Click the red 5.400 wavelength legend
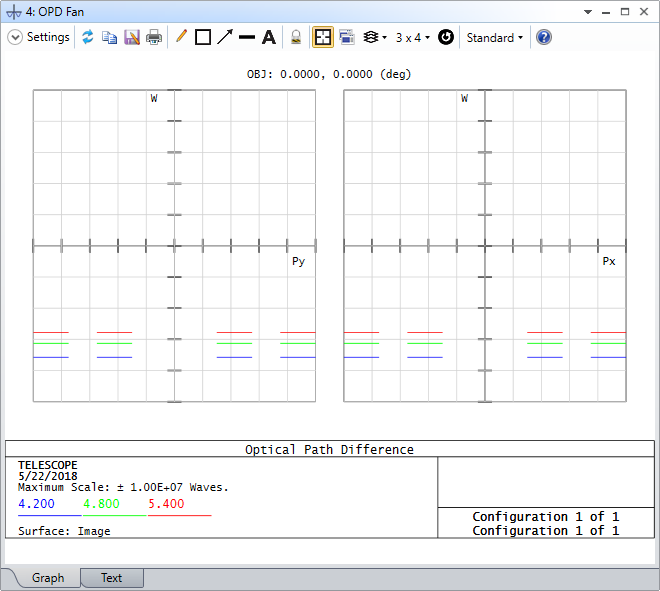Image resolution: width=660 pixels, height=591 pixels. pos(166,504)
